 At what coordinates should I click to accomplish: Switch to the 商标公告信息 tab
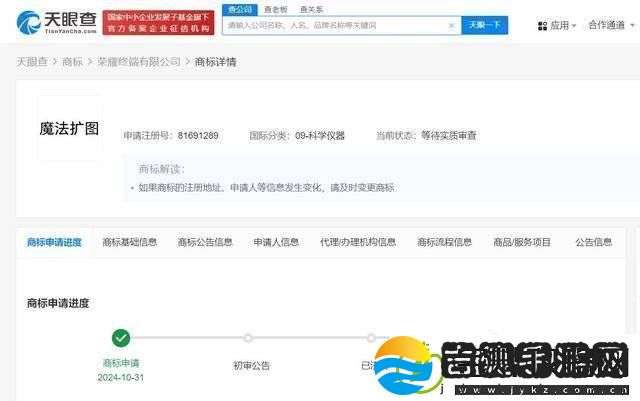click(205, 242)
